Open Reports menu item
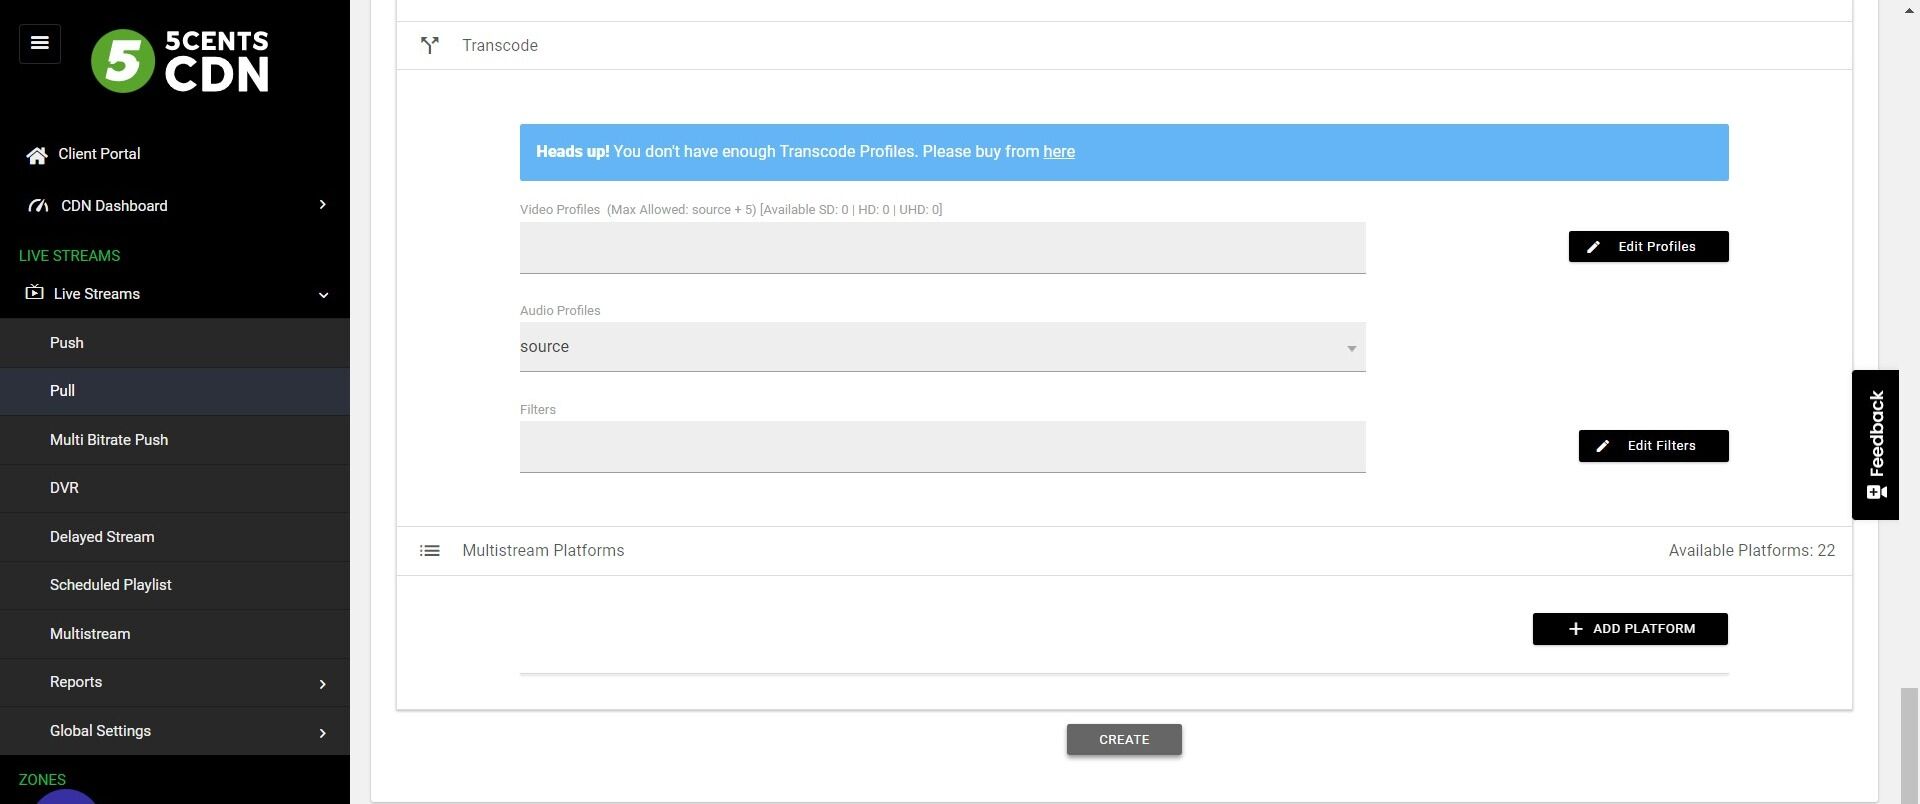This screenshot has height=804, width=1920. [175, 682]
